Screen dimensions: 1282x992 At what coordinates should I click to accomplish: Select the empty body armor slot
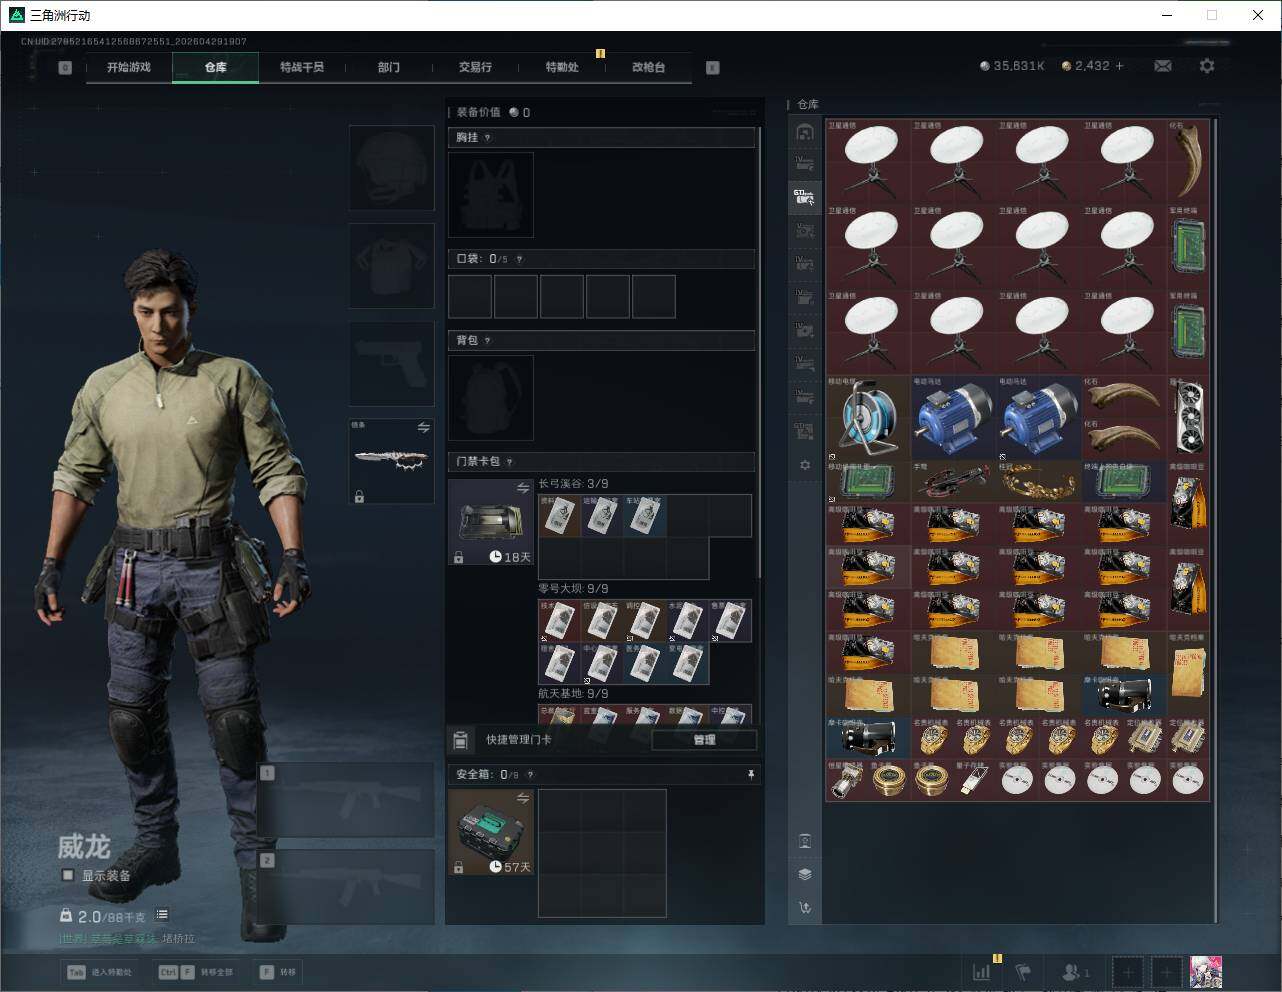pos(391,265)
